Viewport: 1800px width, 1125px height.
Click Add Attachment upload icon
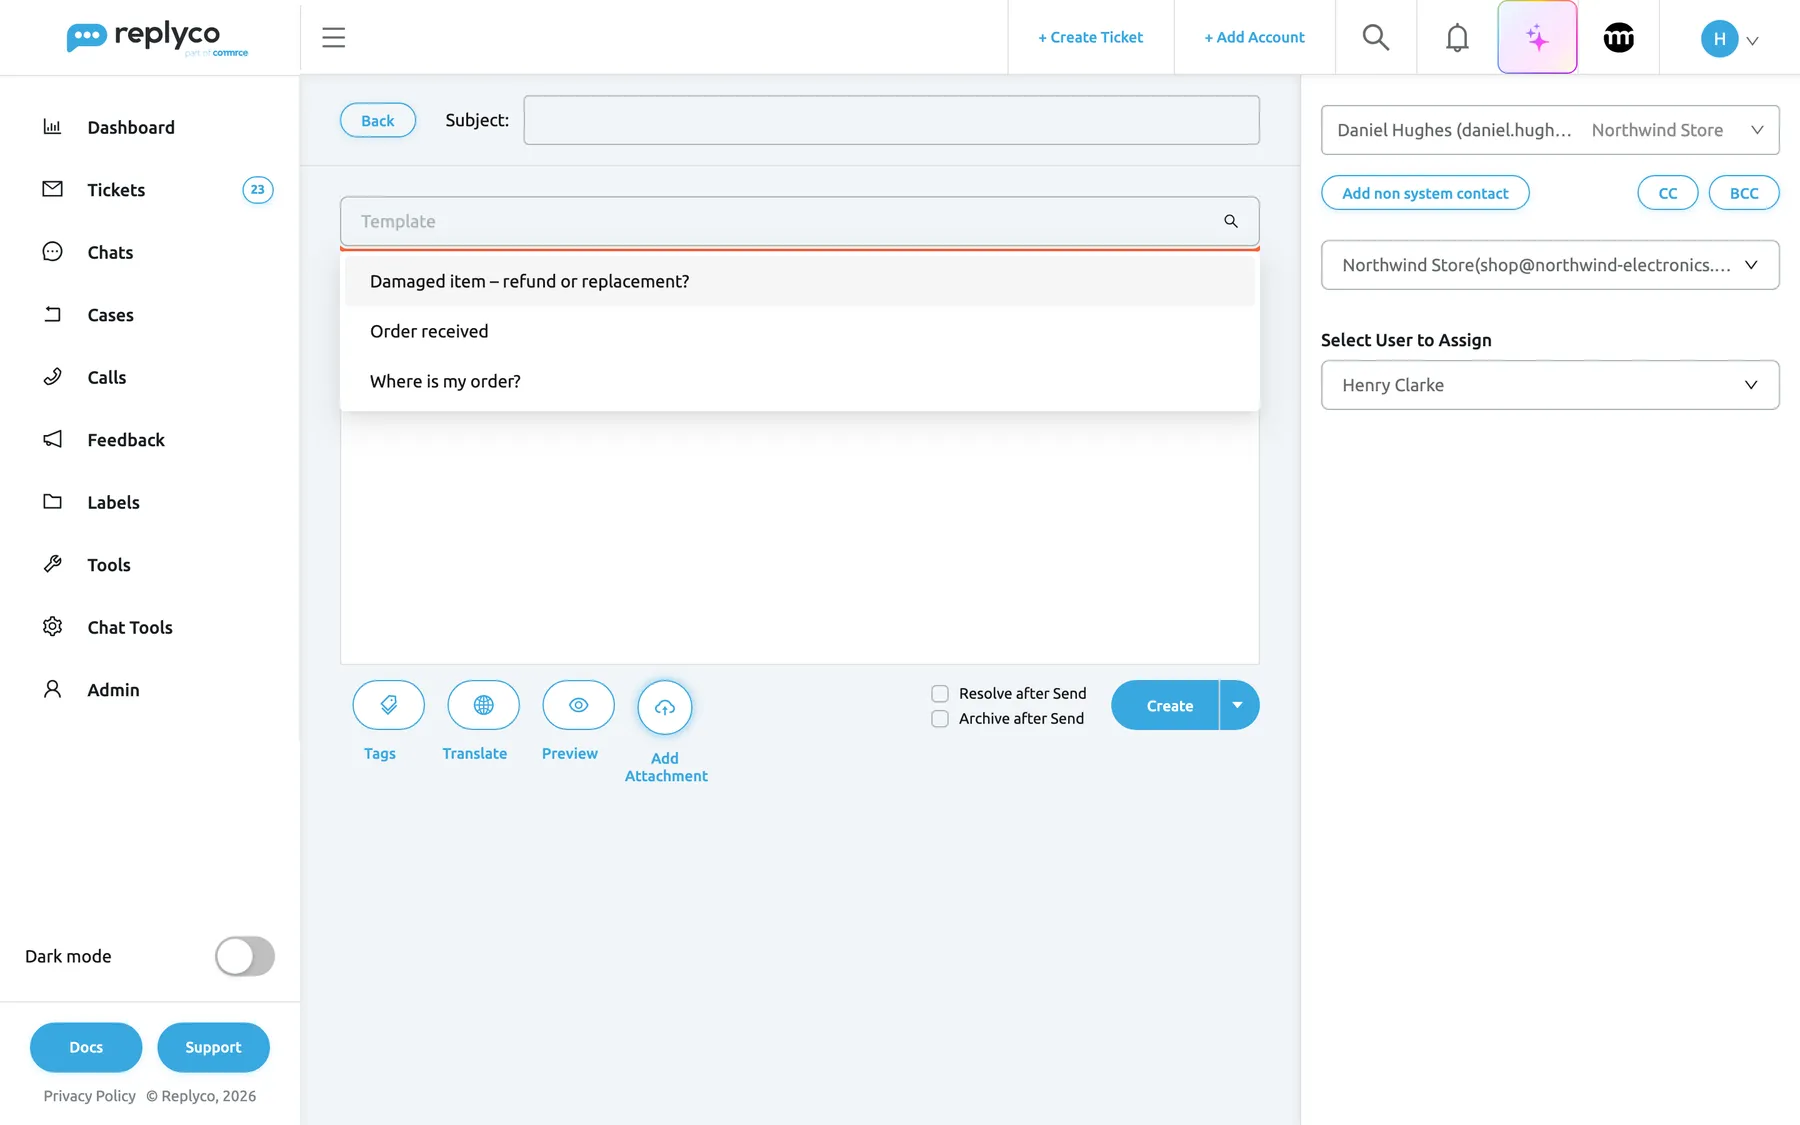click(x=665, y=707)
